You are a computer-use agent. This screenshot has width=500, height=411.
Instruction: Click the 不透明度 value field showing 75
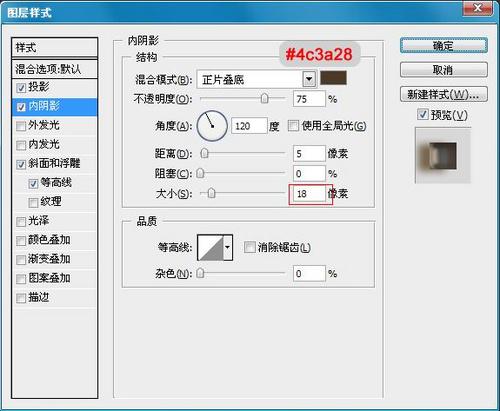click(x=309, y=99)
